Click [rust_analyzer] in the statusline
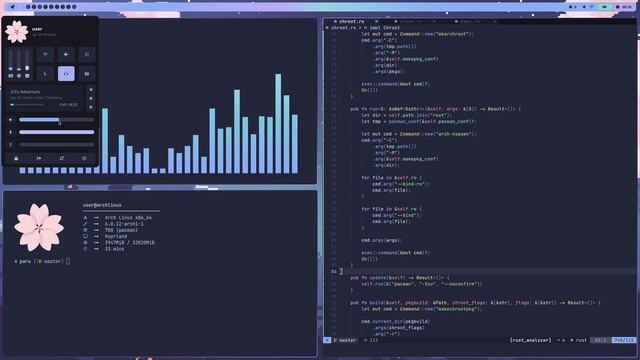 530,340
